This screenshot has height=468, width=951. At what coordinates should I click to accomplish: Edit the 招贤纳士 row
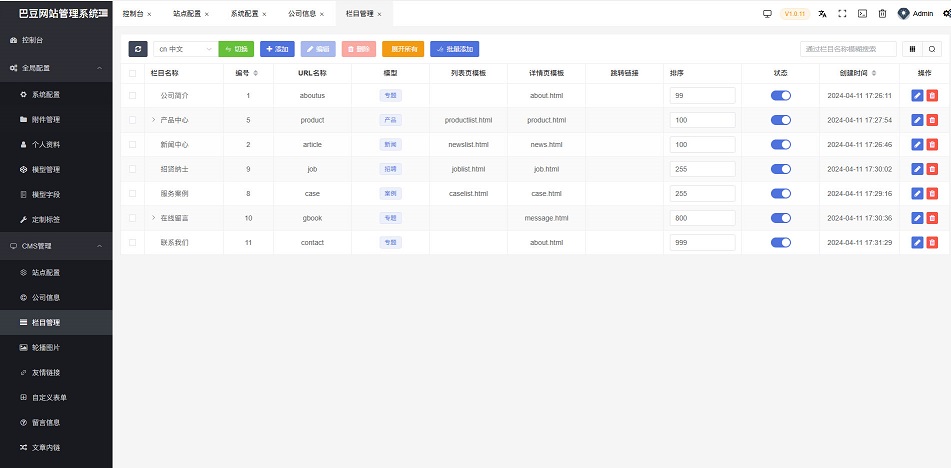[x=917, y=169]
